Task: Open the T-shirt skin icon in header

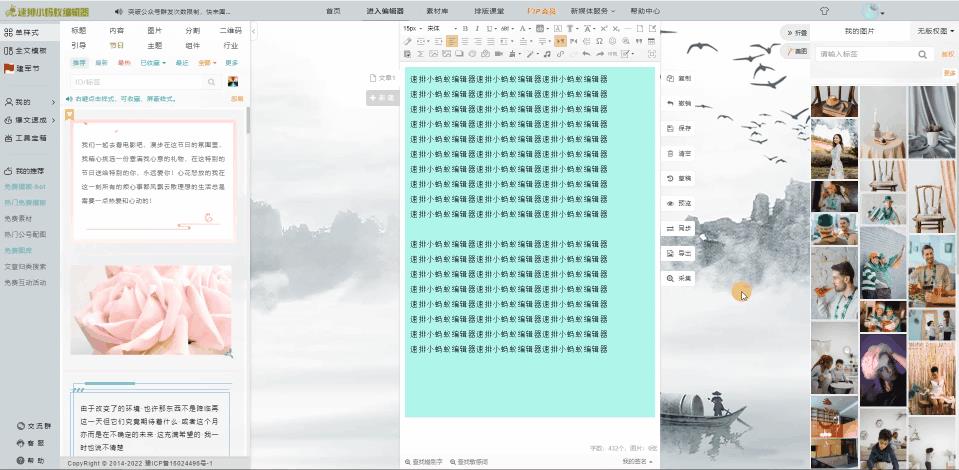Action: [824, 11]
